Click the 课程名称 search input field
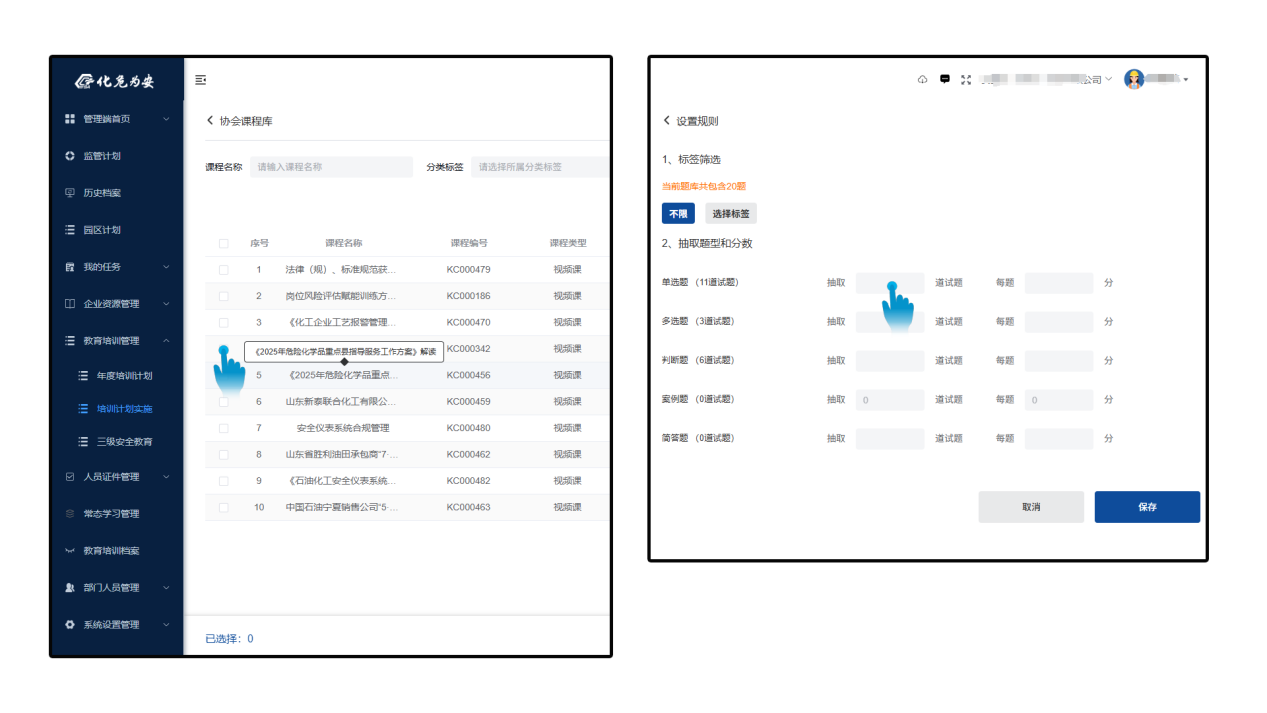Screen dimensions: 1267x713 (330, 167)
